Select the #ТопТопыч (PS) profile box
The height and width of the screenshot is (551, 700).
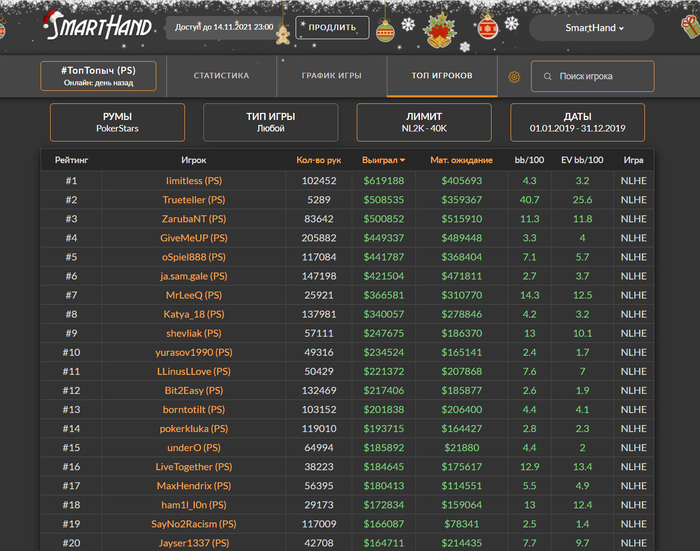[x=98, y=76]
